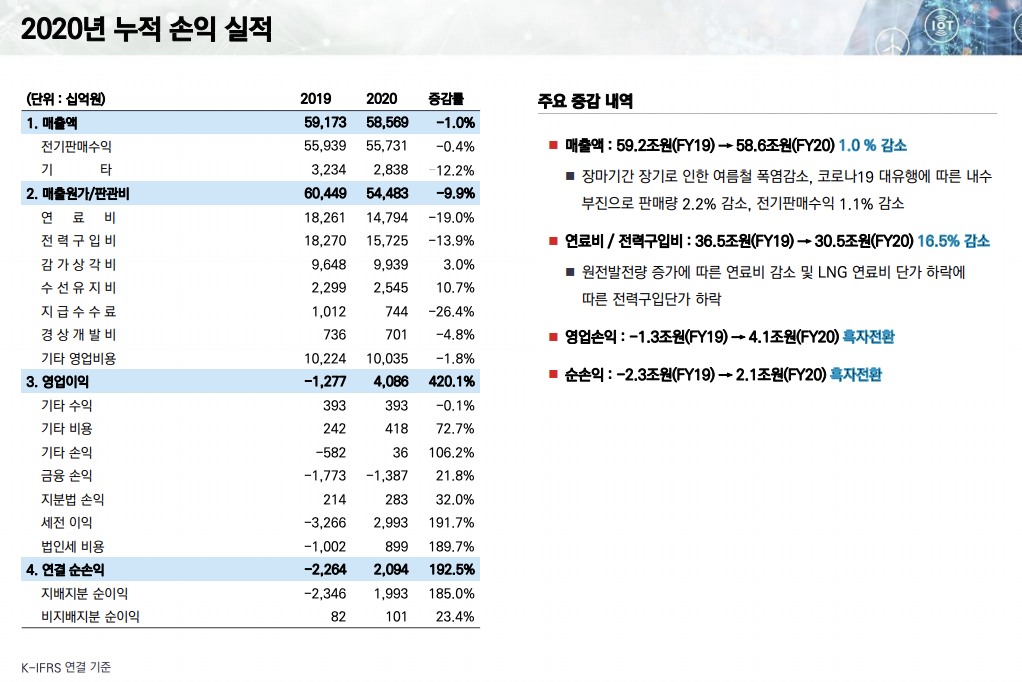Image resolution: width=1022 pixels, height=682 pixels.
Task: Click the blue 16.5% 감소 text
Action: click(x=955, y=240)
